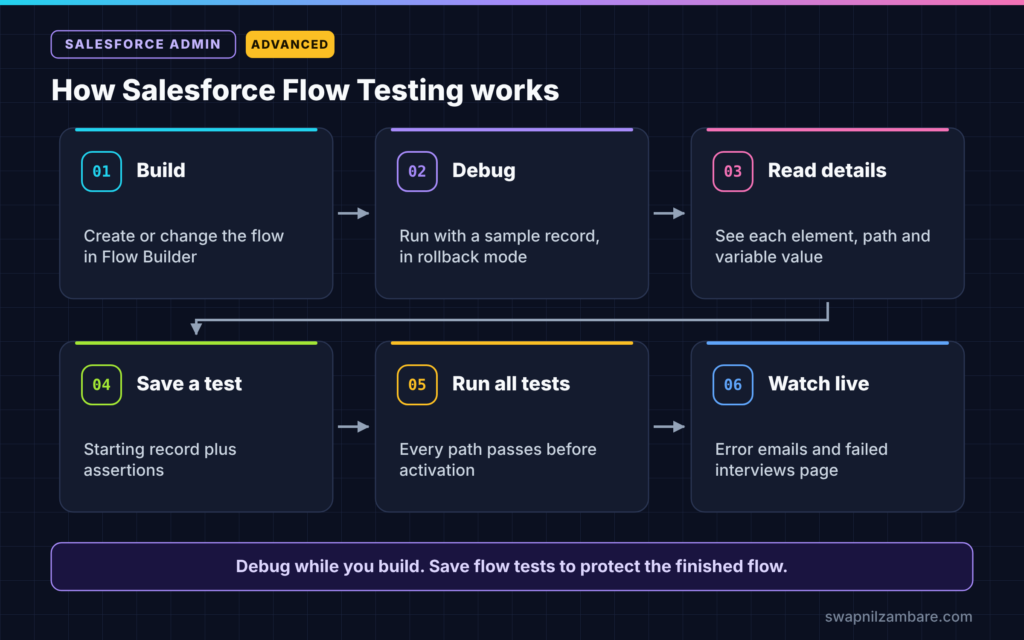Click 'Every path passes before activation' description
Screen dimensions: 1024x640
[498, 460]
